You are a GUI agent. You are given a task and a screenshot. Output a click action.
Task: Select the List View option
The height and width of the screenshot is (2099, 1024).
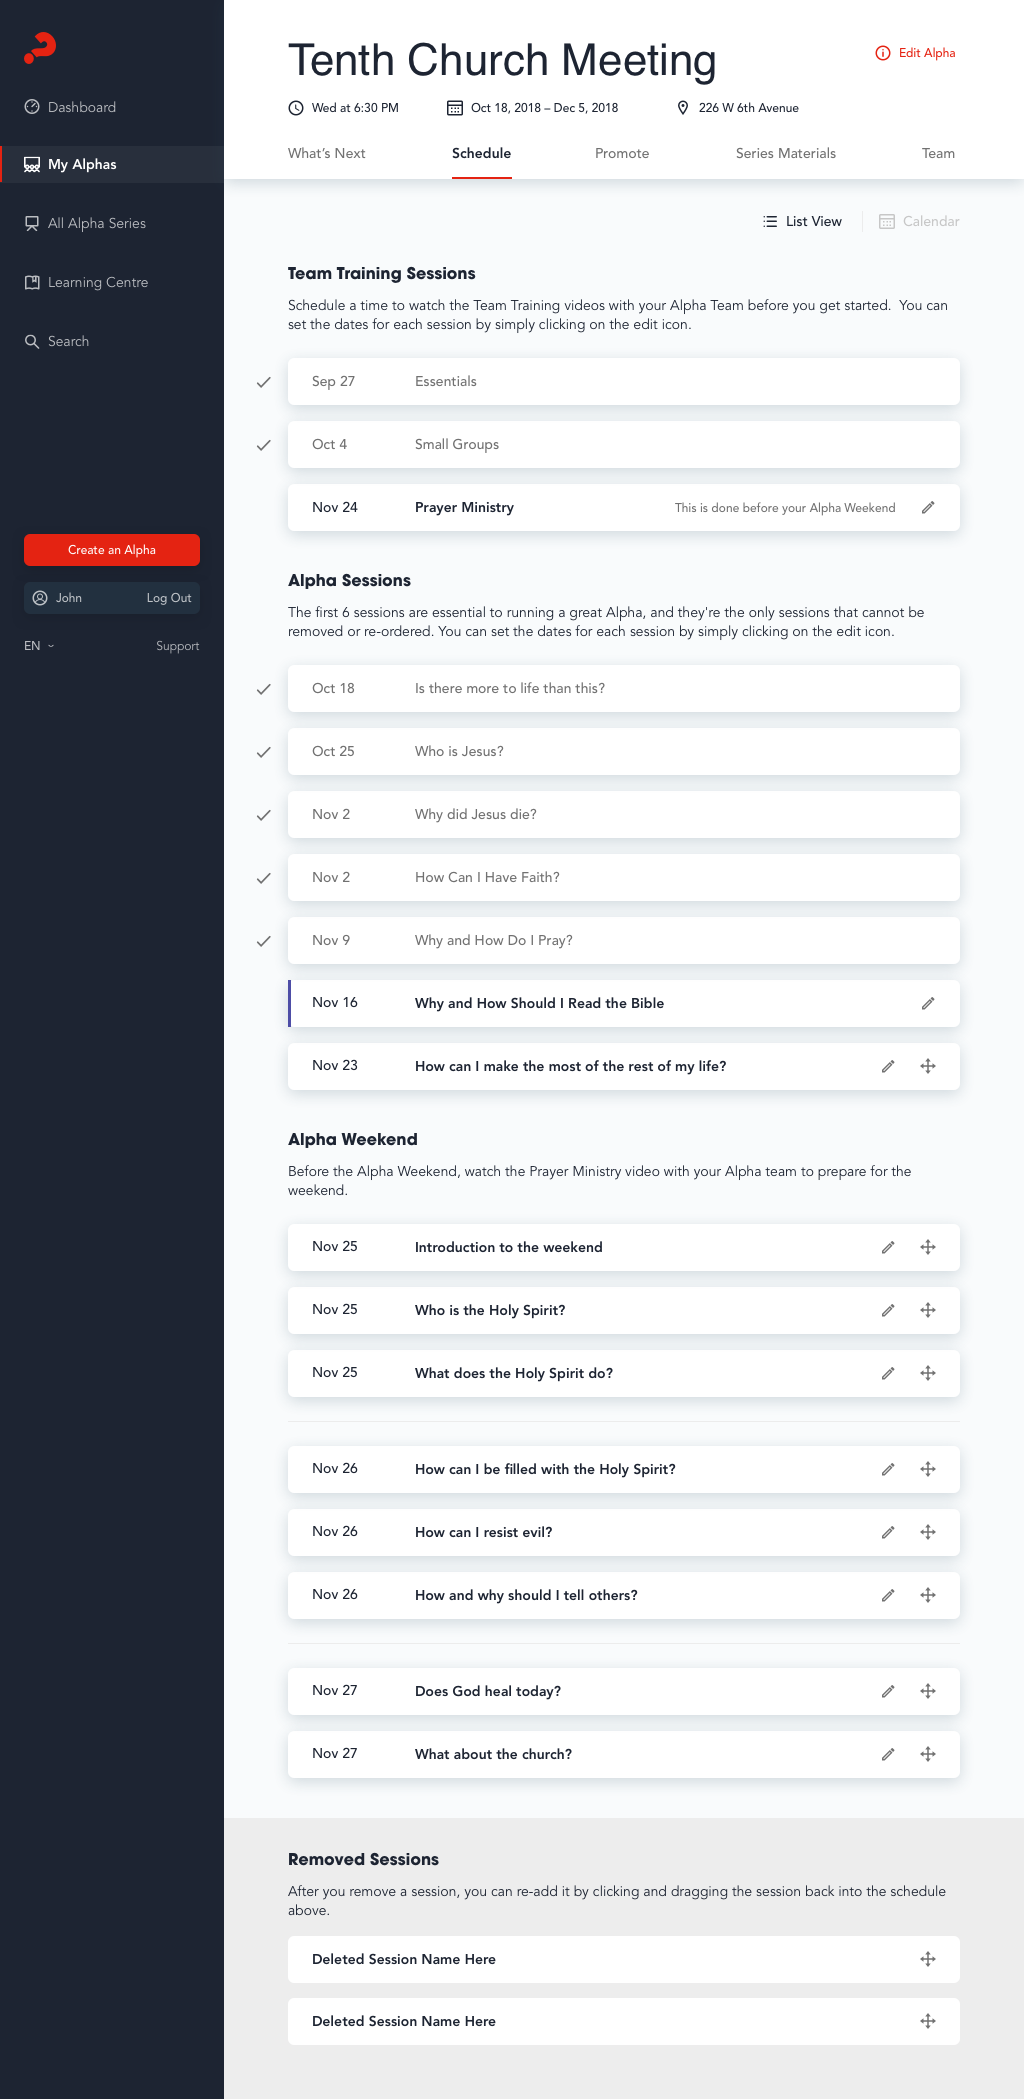tap(802, 222)
